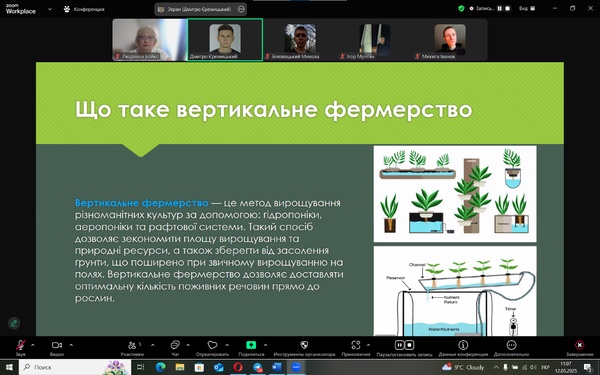The height and width of the screenshot is (375, 600).
Task: Expand audio options arrow next to Звук
Action: point(33,345)
